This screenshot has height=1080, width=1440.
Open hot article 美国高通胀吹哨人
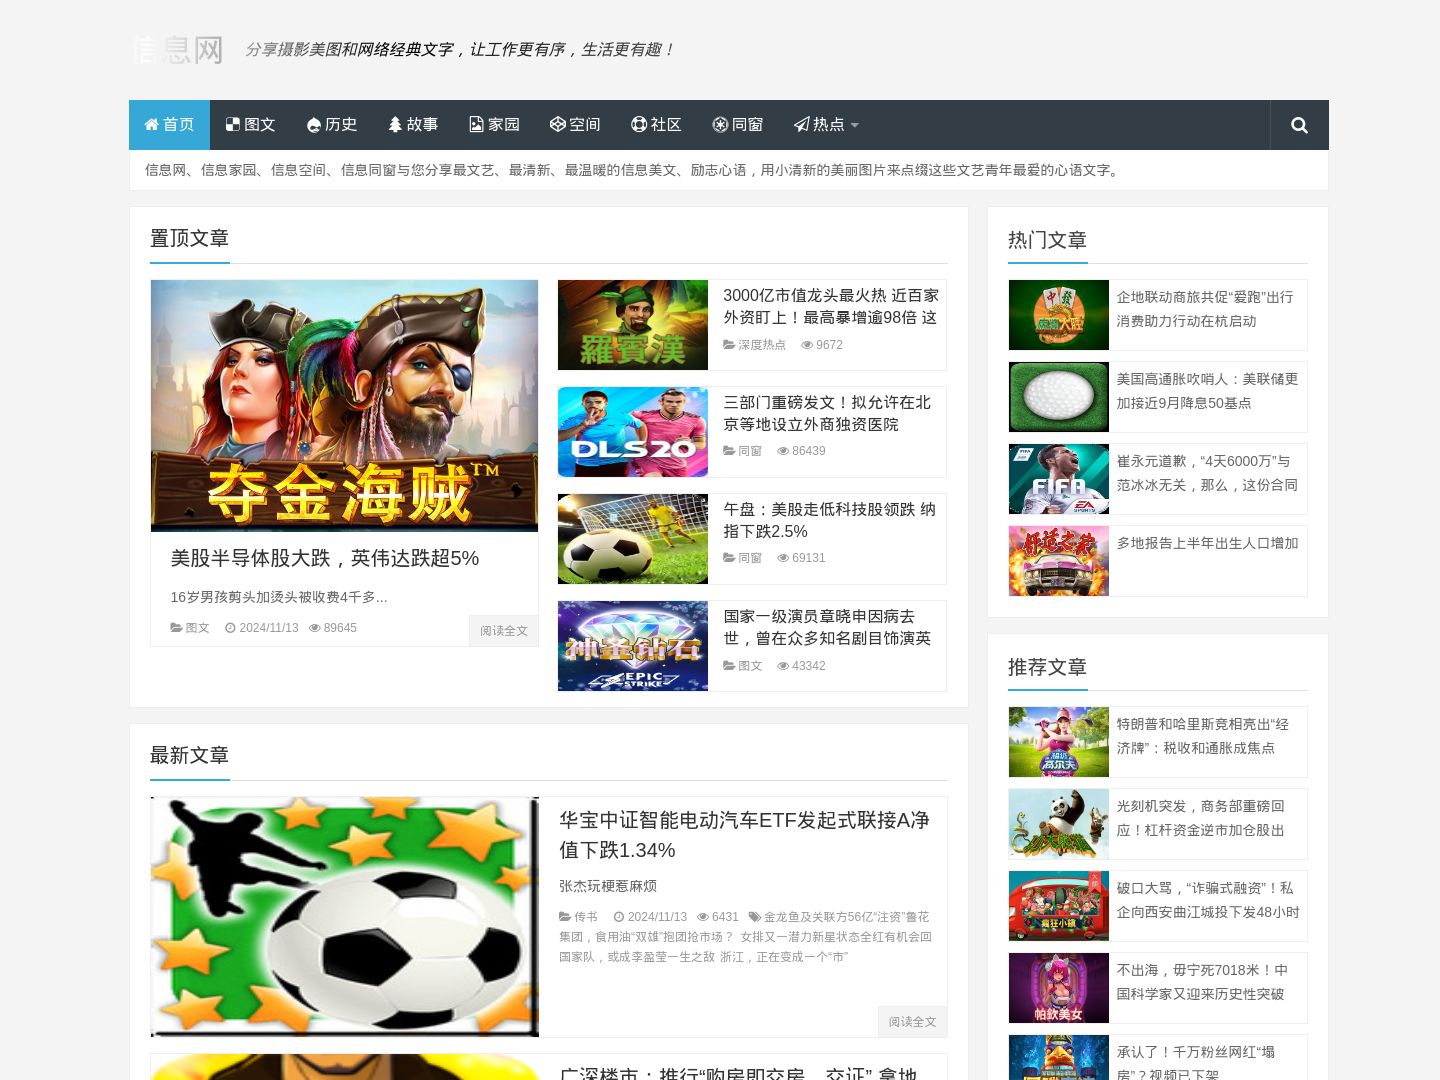pos(1207,391)
